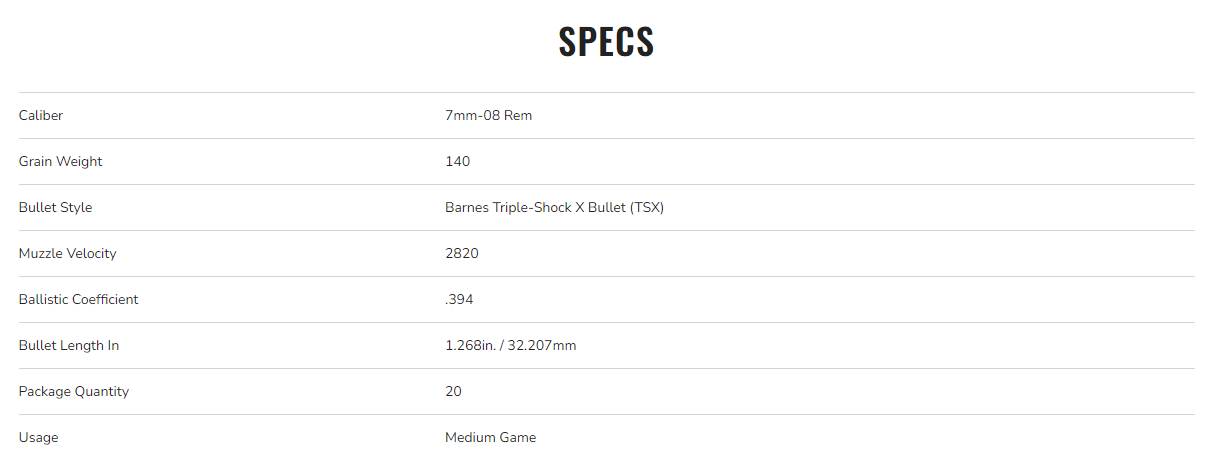Select the .394 ballistic coefficient value
Screen dimensions: 1220x471
pyautogui.click(x=460, y=300)
